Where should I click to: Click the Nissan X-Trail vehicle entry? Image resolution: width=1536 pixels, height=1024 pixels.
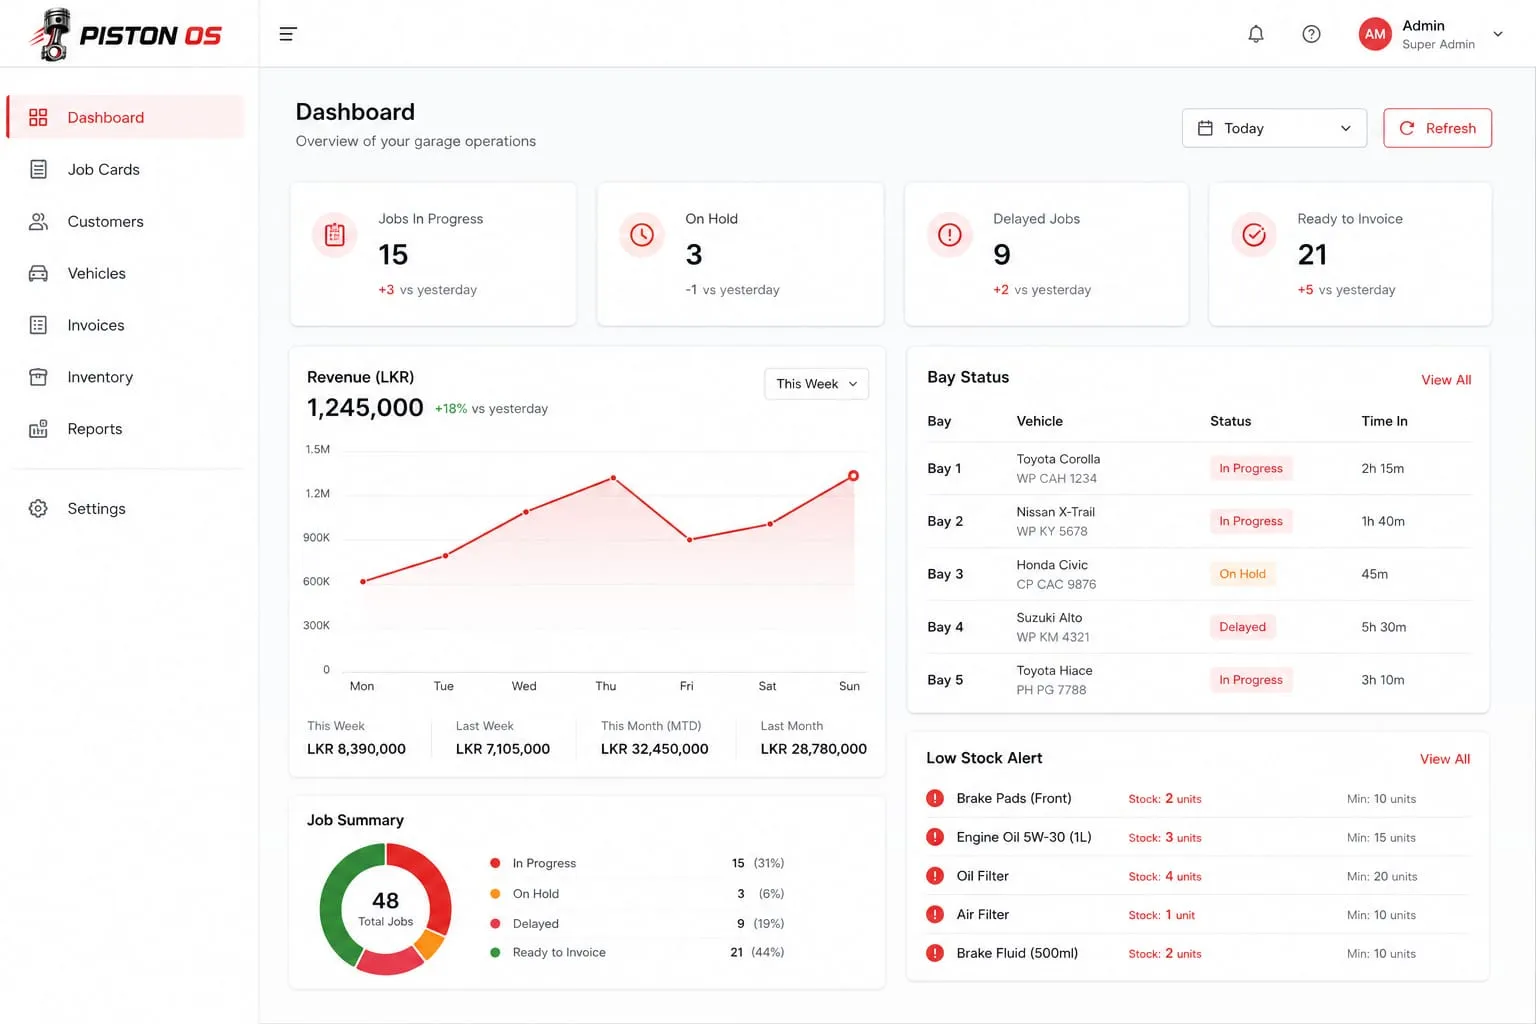point(1055,521)
